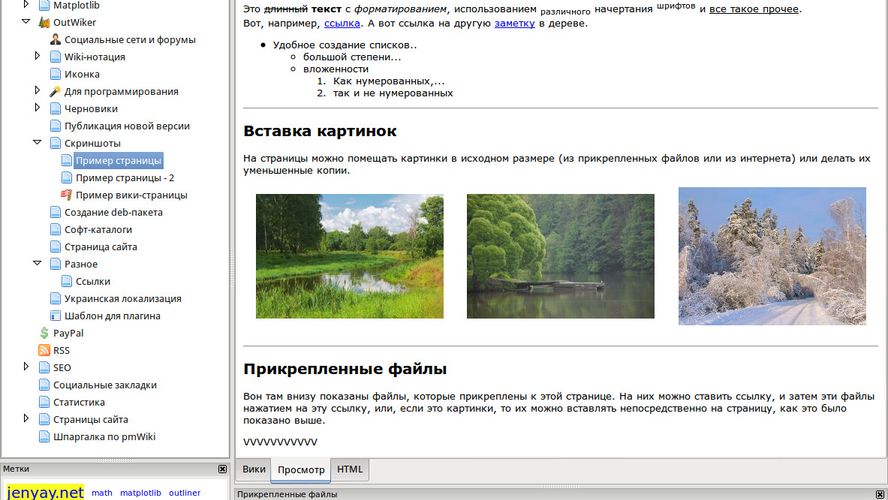Click the flag icon of Пример вики-страницы

click(x=66, y=195)
